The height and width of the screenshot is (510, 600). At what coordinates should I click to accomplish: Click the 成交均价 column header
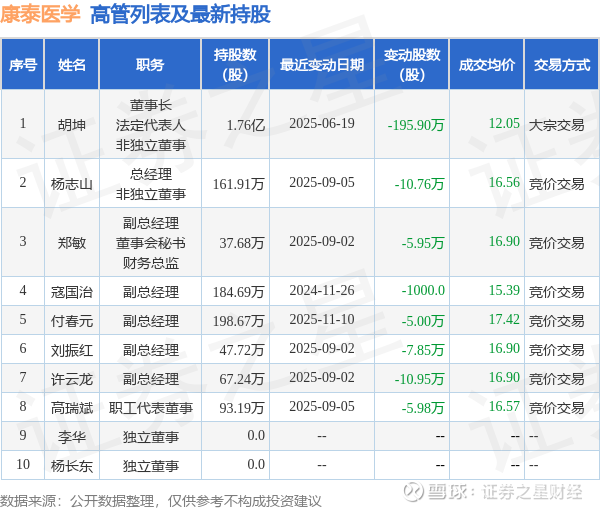[x=486, y=64]
